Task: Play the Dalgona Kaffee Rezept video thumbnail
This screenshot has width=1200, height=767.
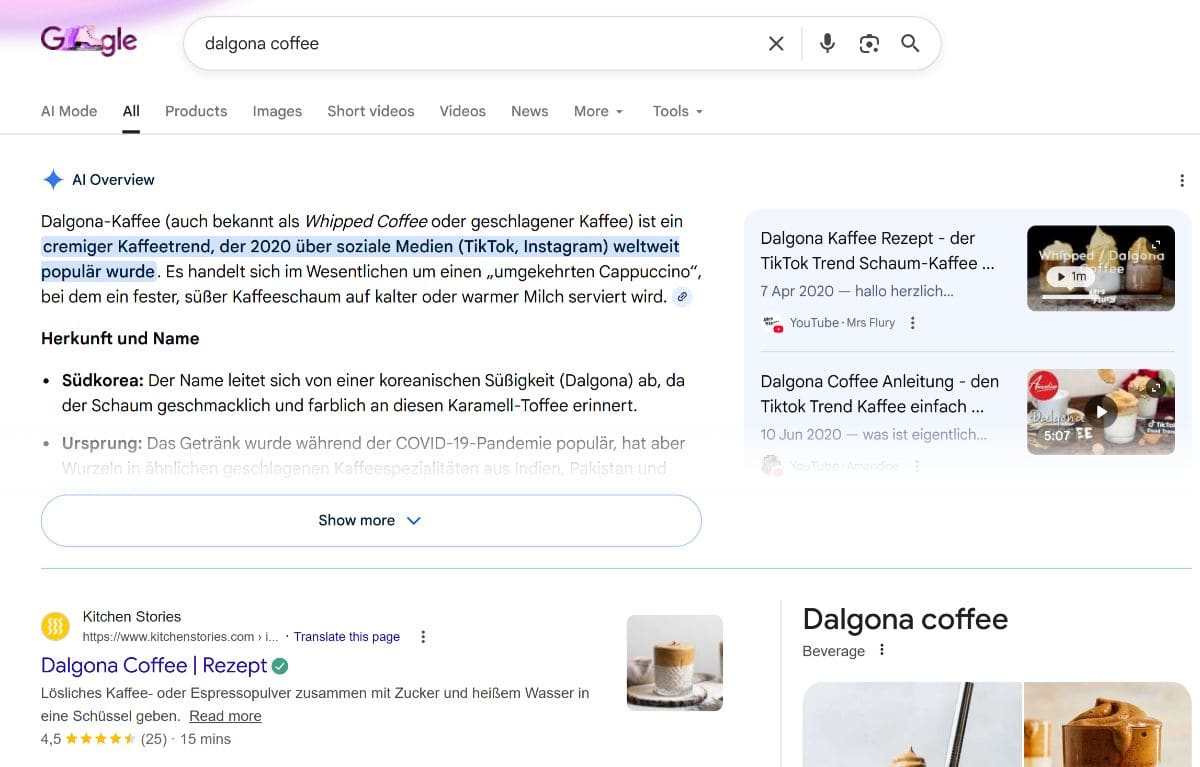Action: [1100, 268]
